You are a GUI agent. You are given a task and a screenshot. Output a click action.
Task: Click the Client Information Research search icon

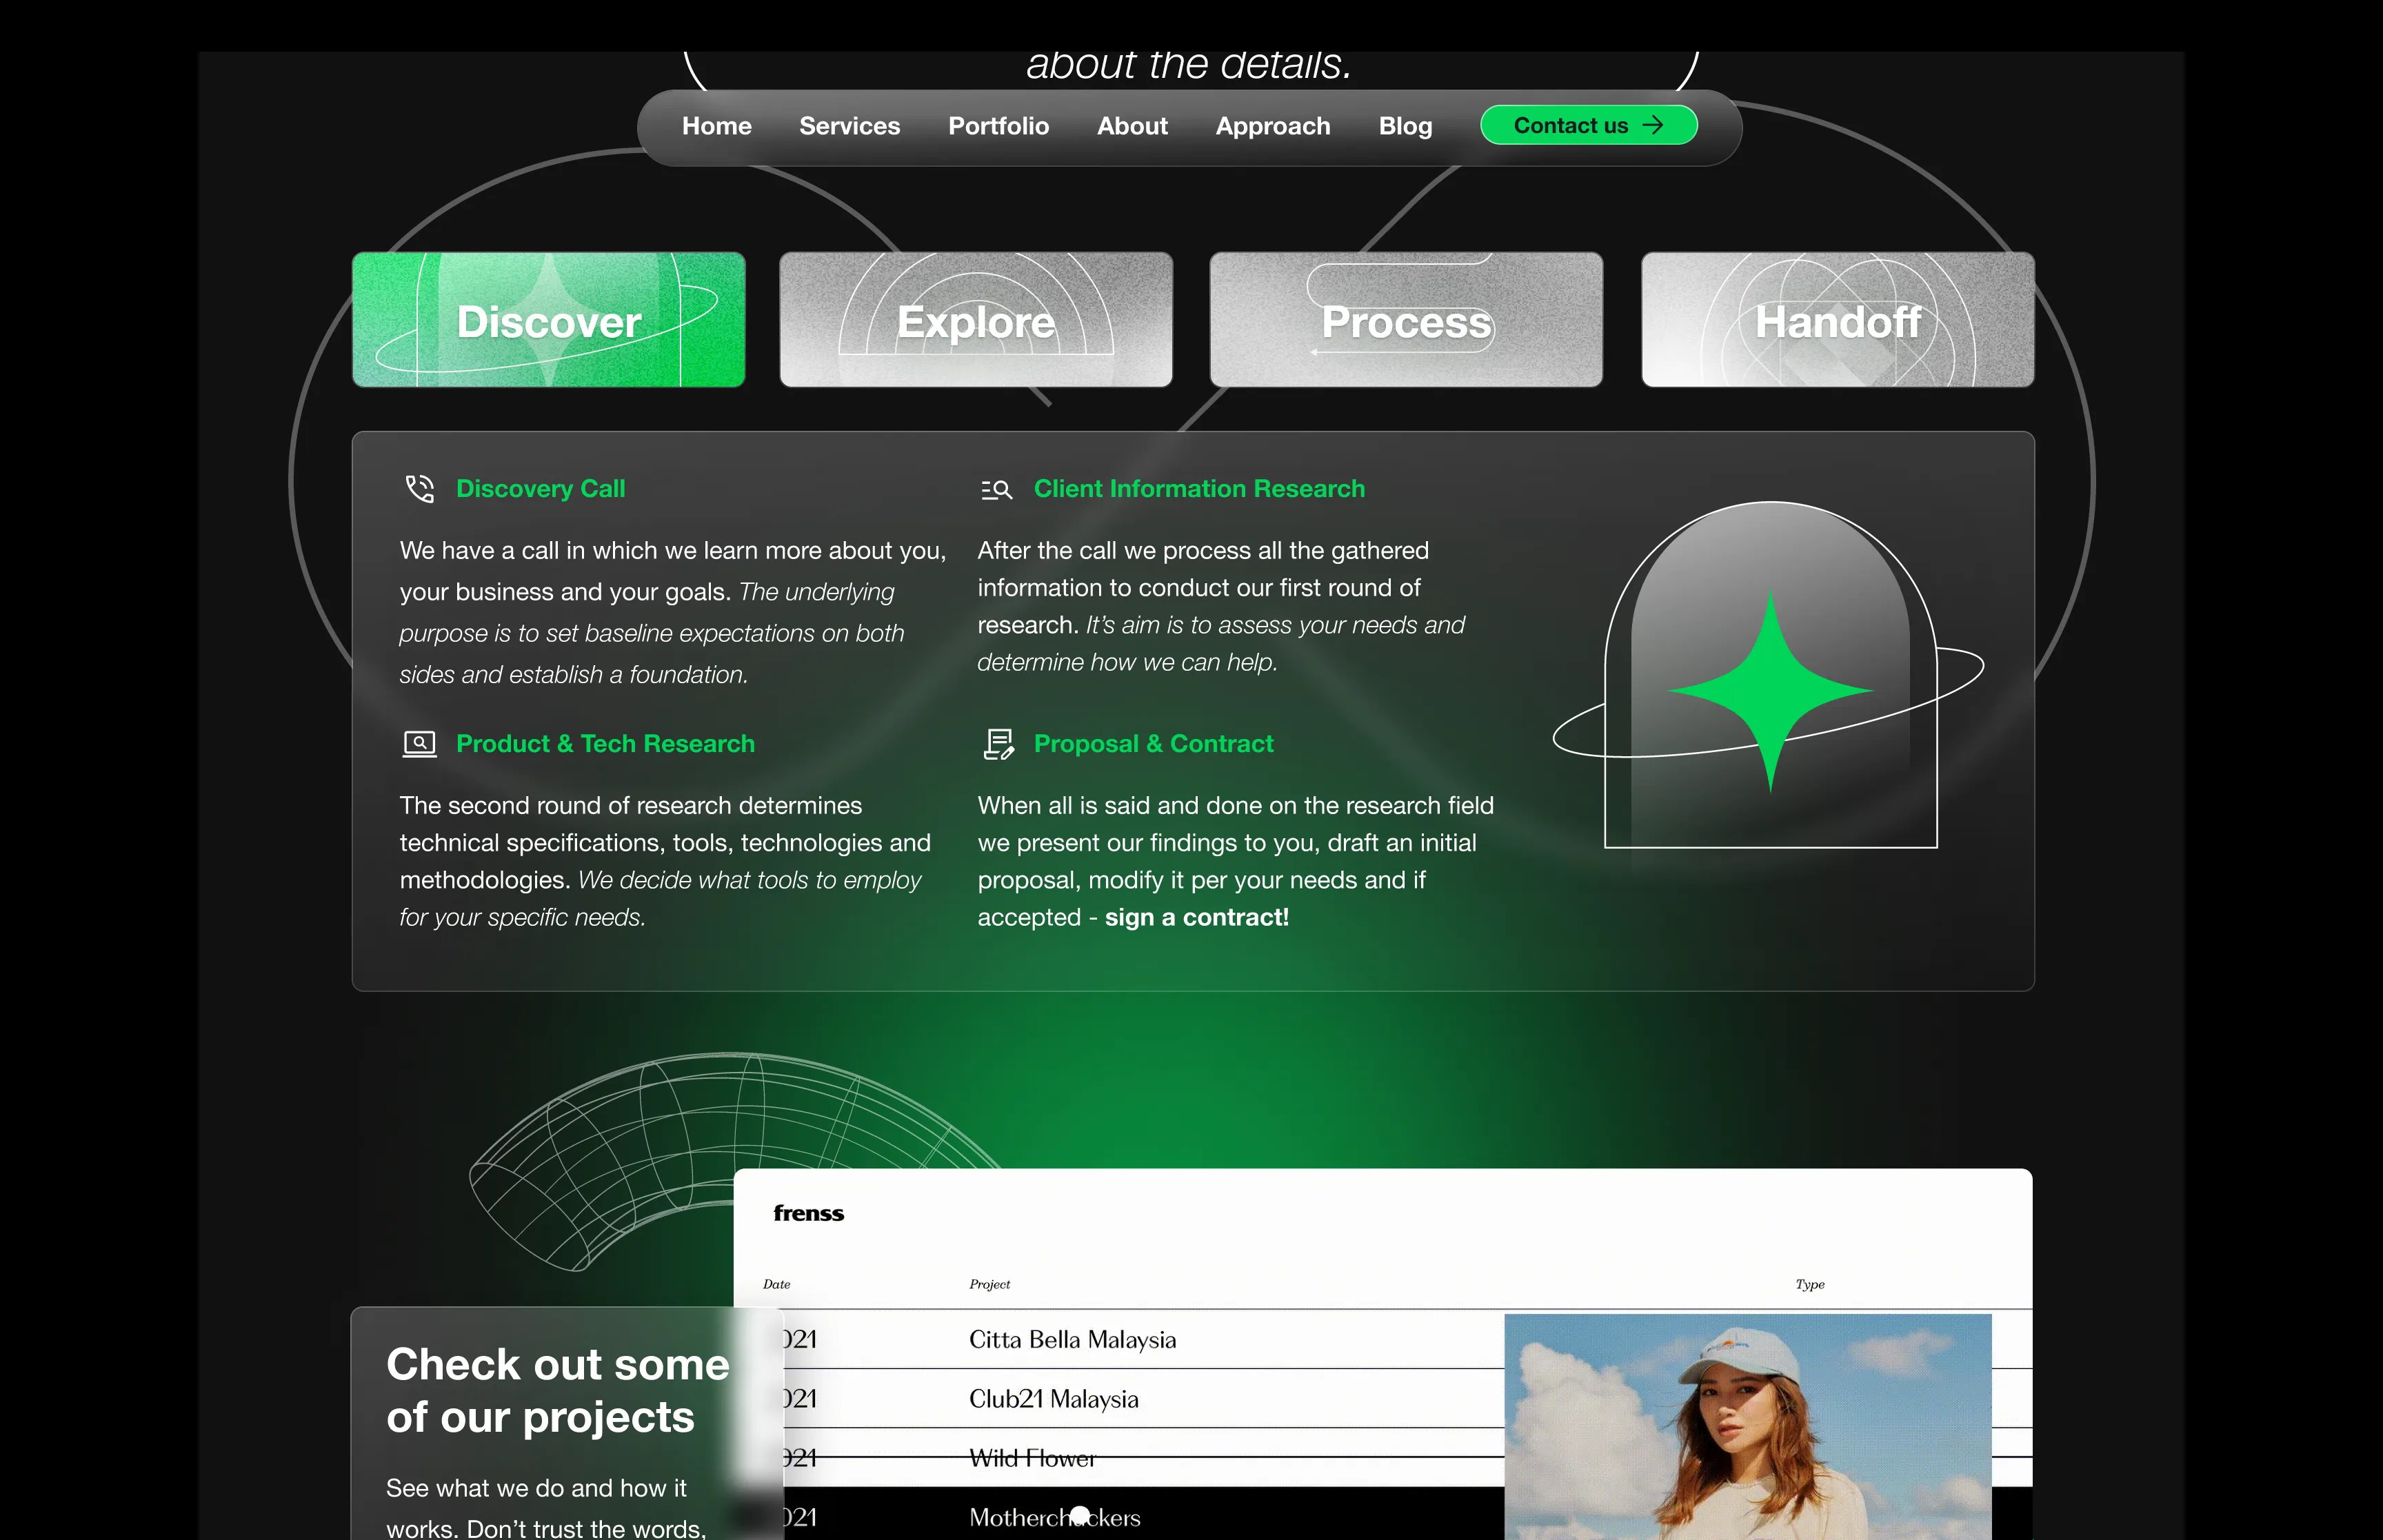(996, 489)
